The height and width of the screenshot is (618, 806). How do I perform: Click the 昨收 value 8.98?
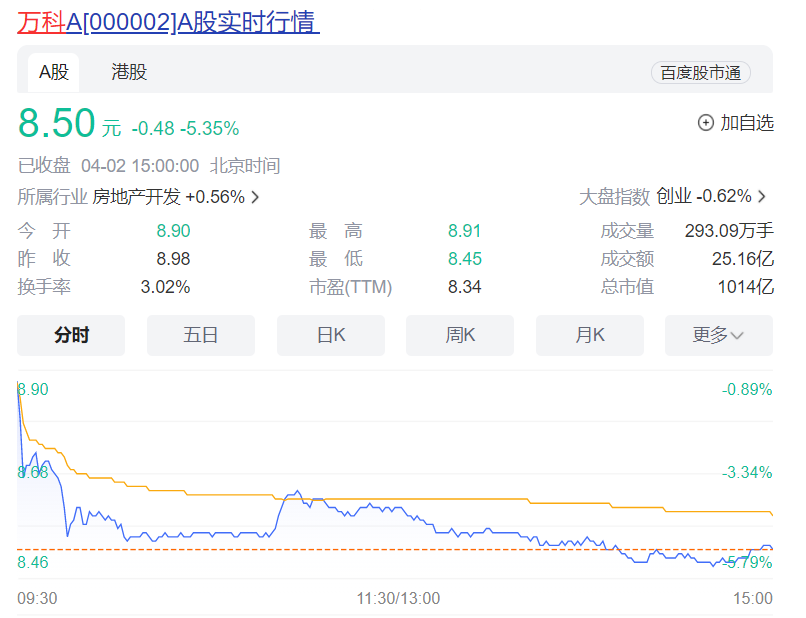(x=173, y=259)
